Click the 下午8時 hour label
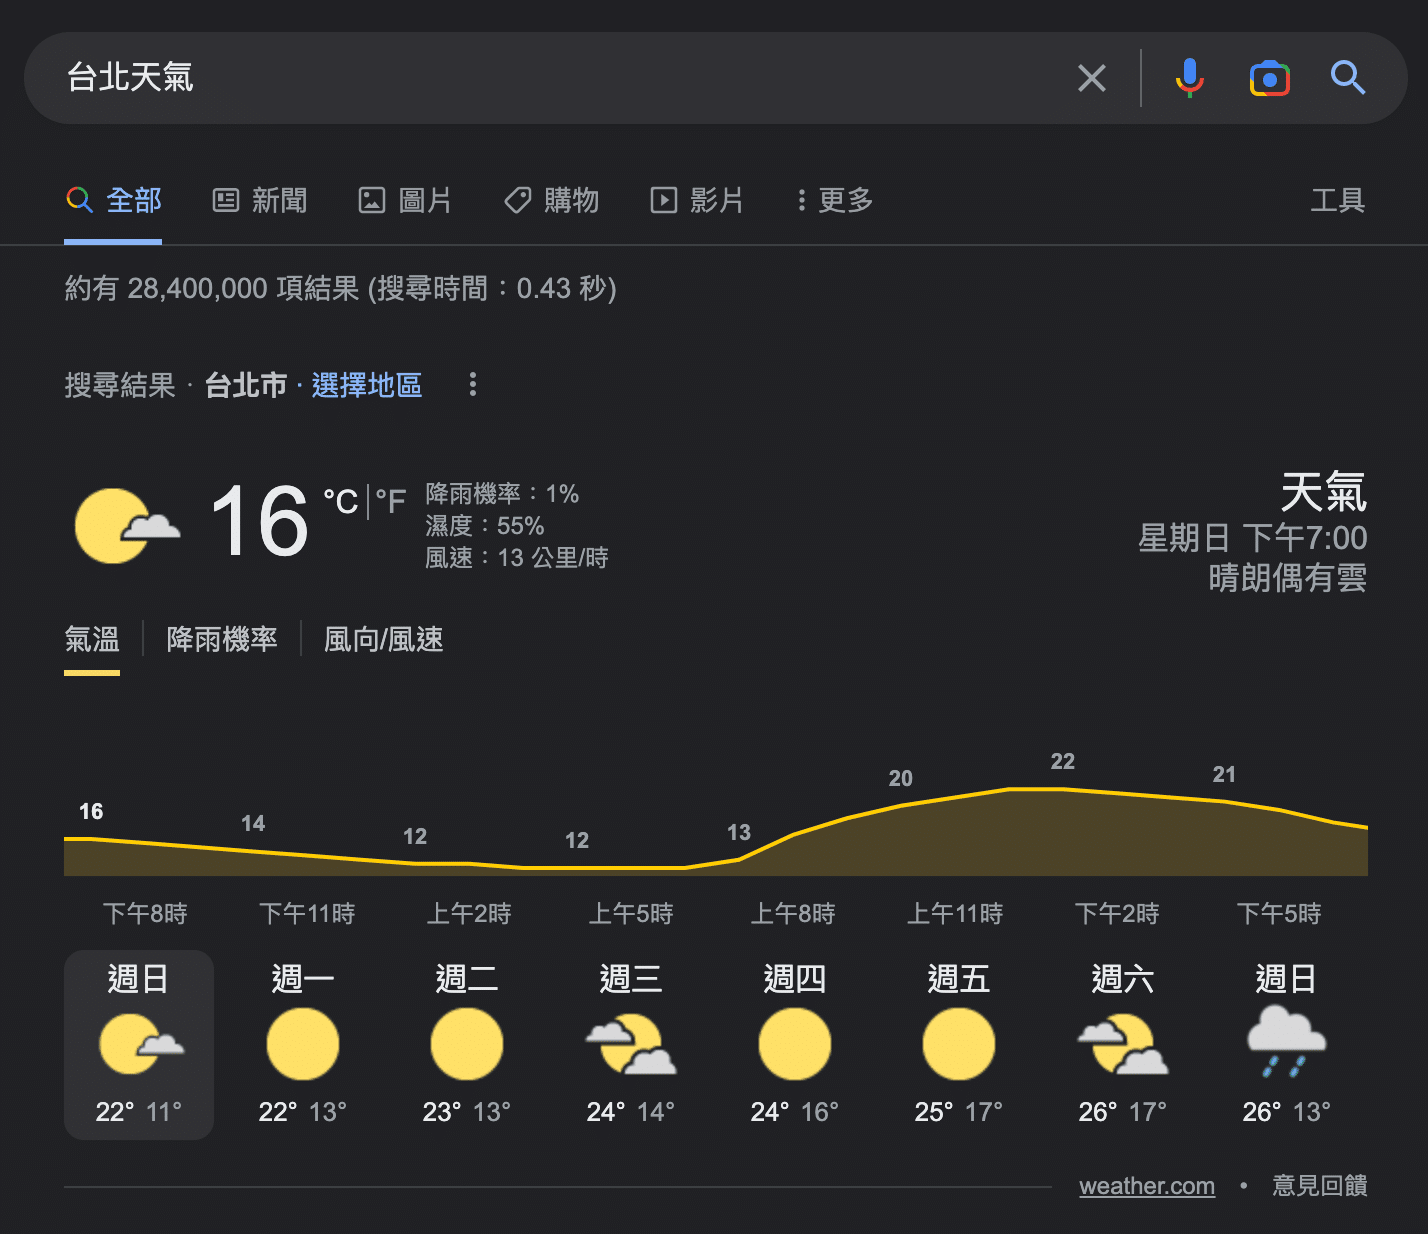The image size is (1428, 1234). point(145,914)
